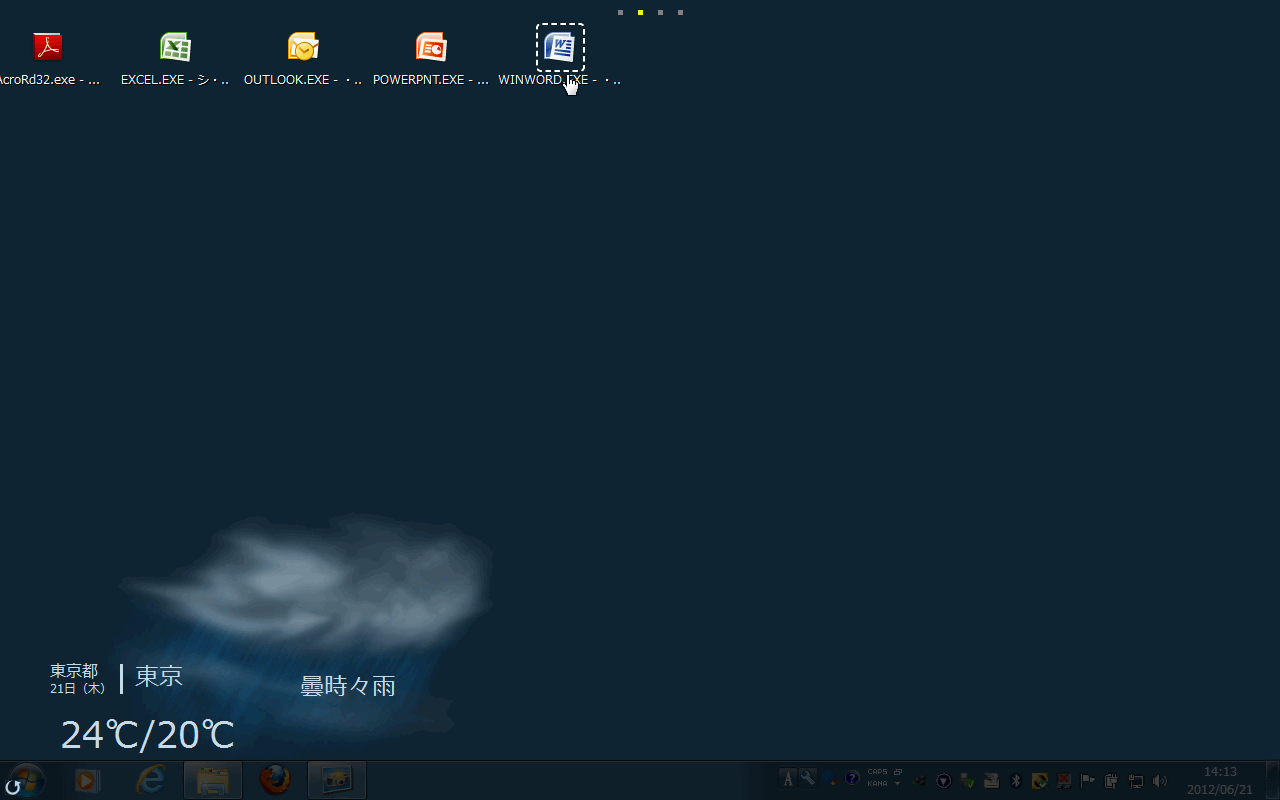Open Safely Remove Hardware tray icon
The height and width of the screenshot is (800, 1280).
click(967, 780)
